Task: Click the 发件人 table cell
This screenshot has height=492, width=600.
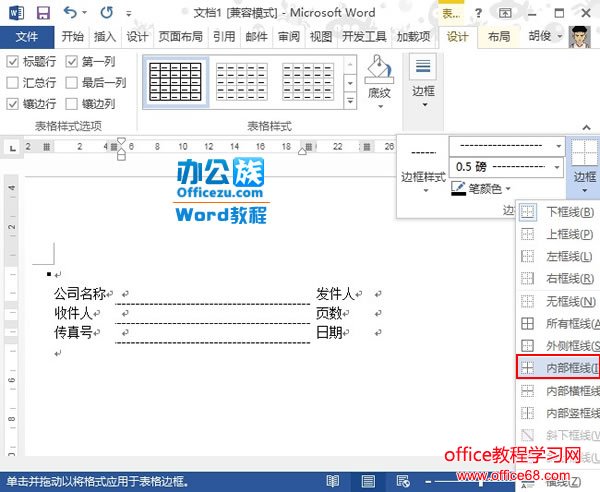Action: pos(335,294)
